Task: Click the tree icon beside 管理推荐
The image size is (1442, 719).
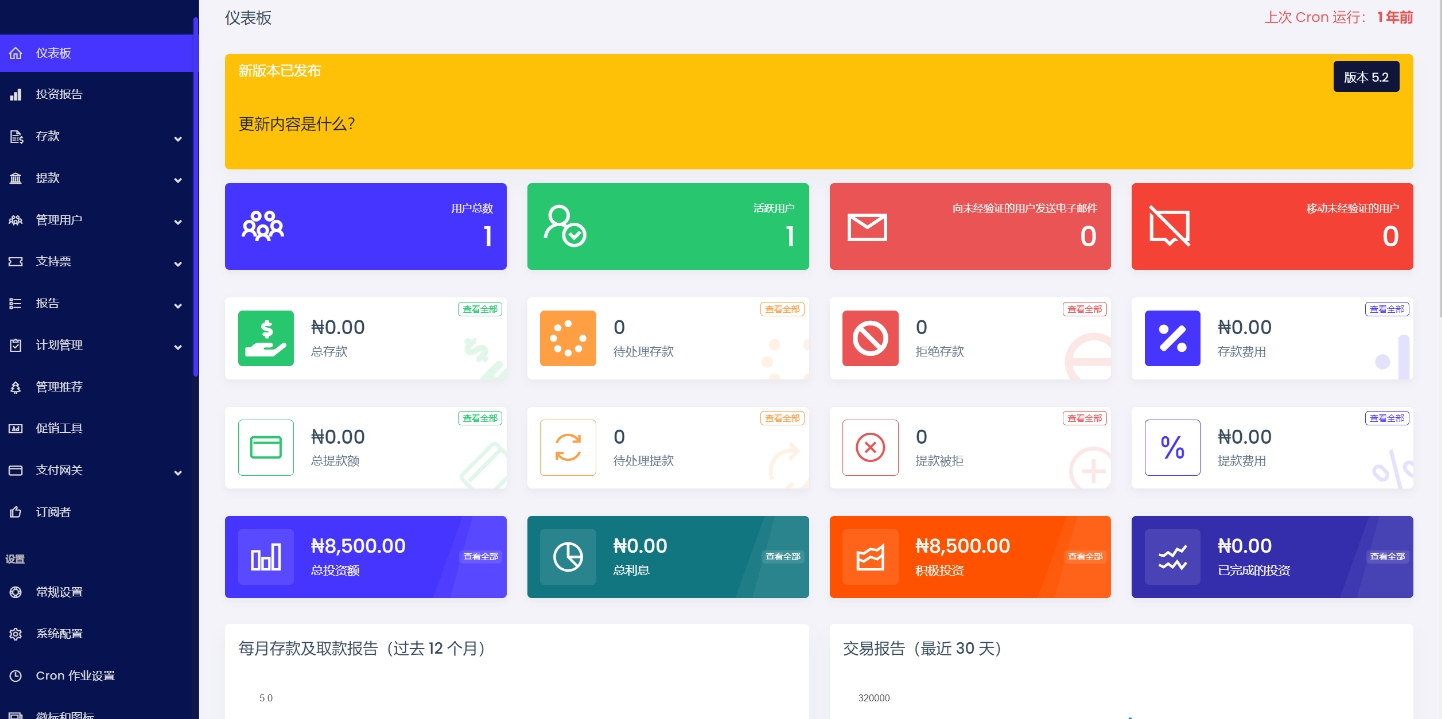Action: pyautogui.click(x=15, y=387)
